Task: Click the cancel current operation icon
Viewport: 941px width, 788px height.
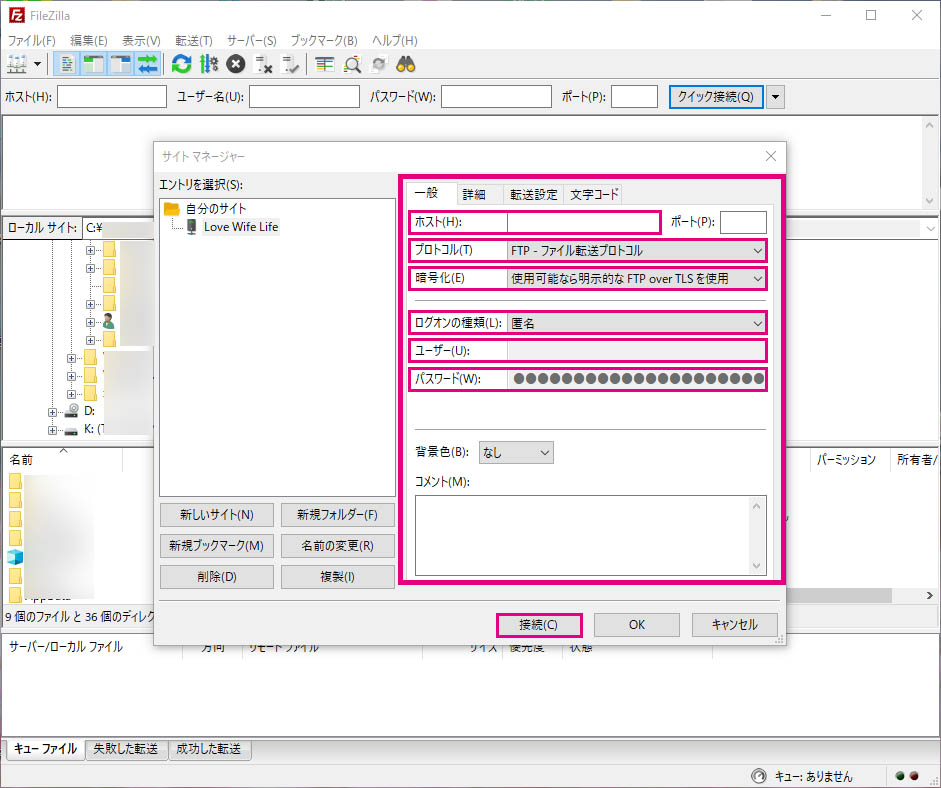Action: tap(235, 64)
